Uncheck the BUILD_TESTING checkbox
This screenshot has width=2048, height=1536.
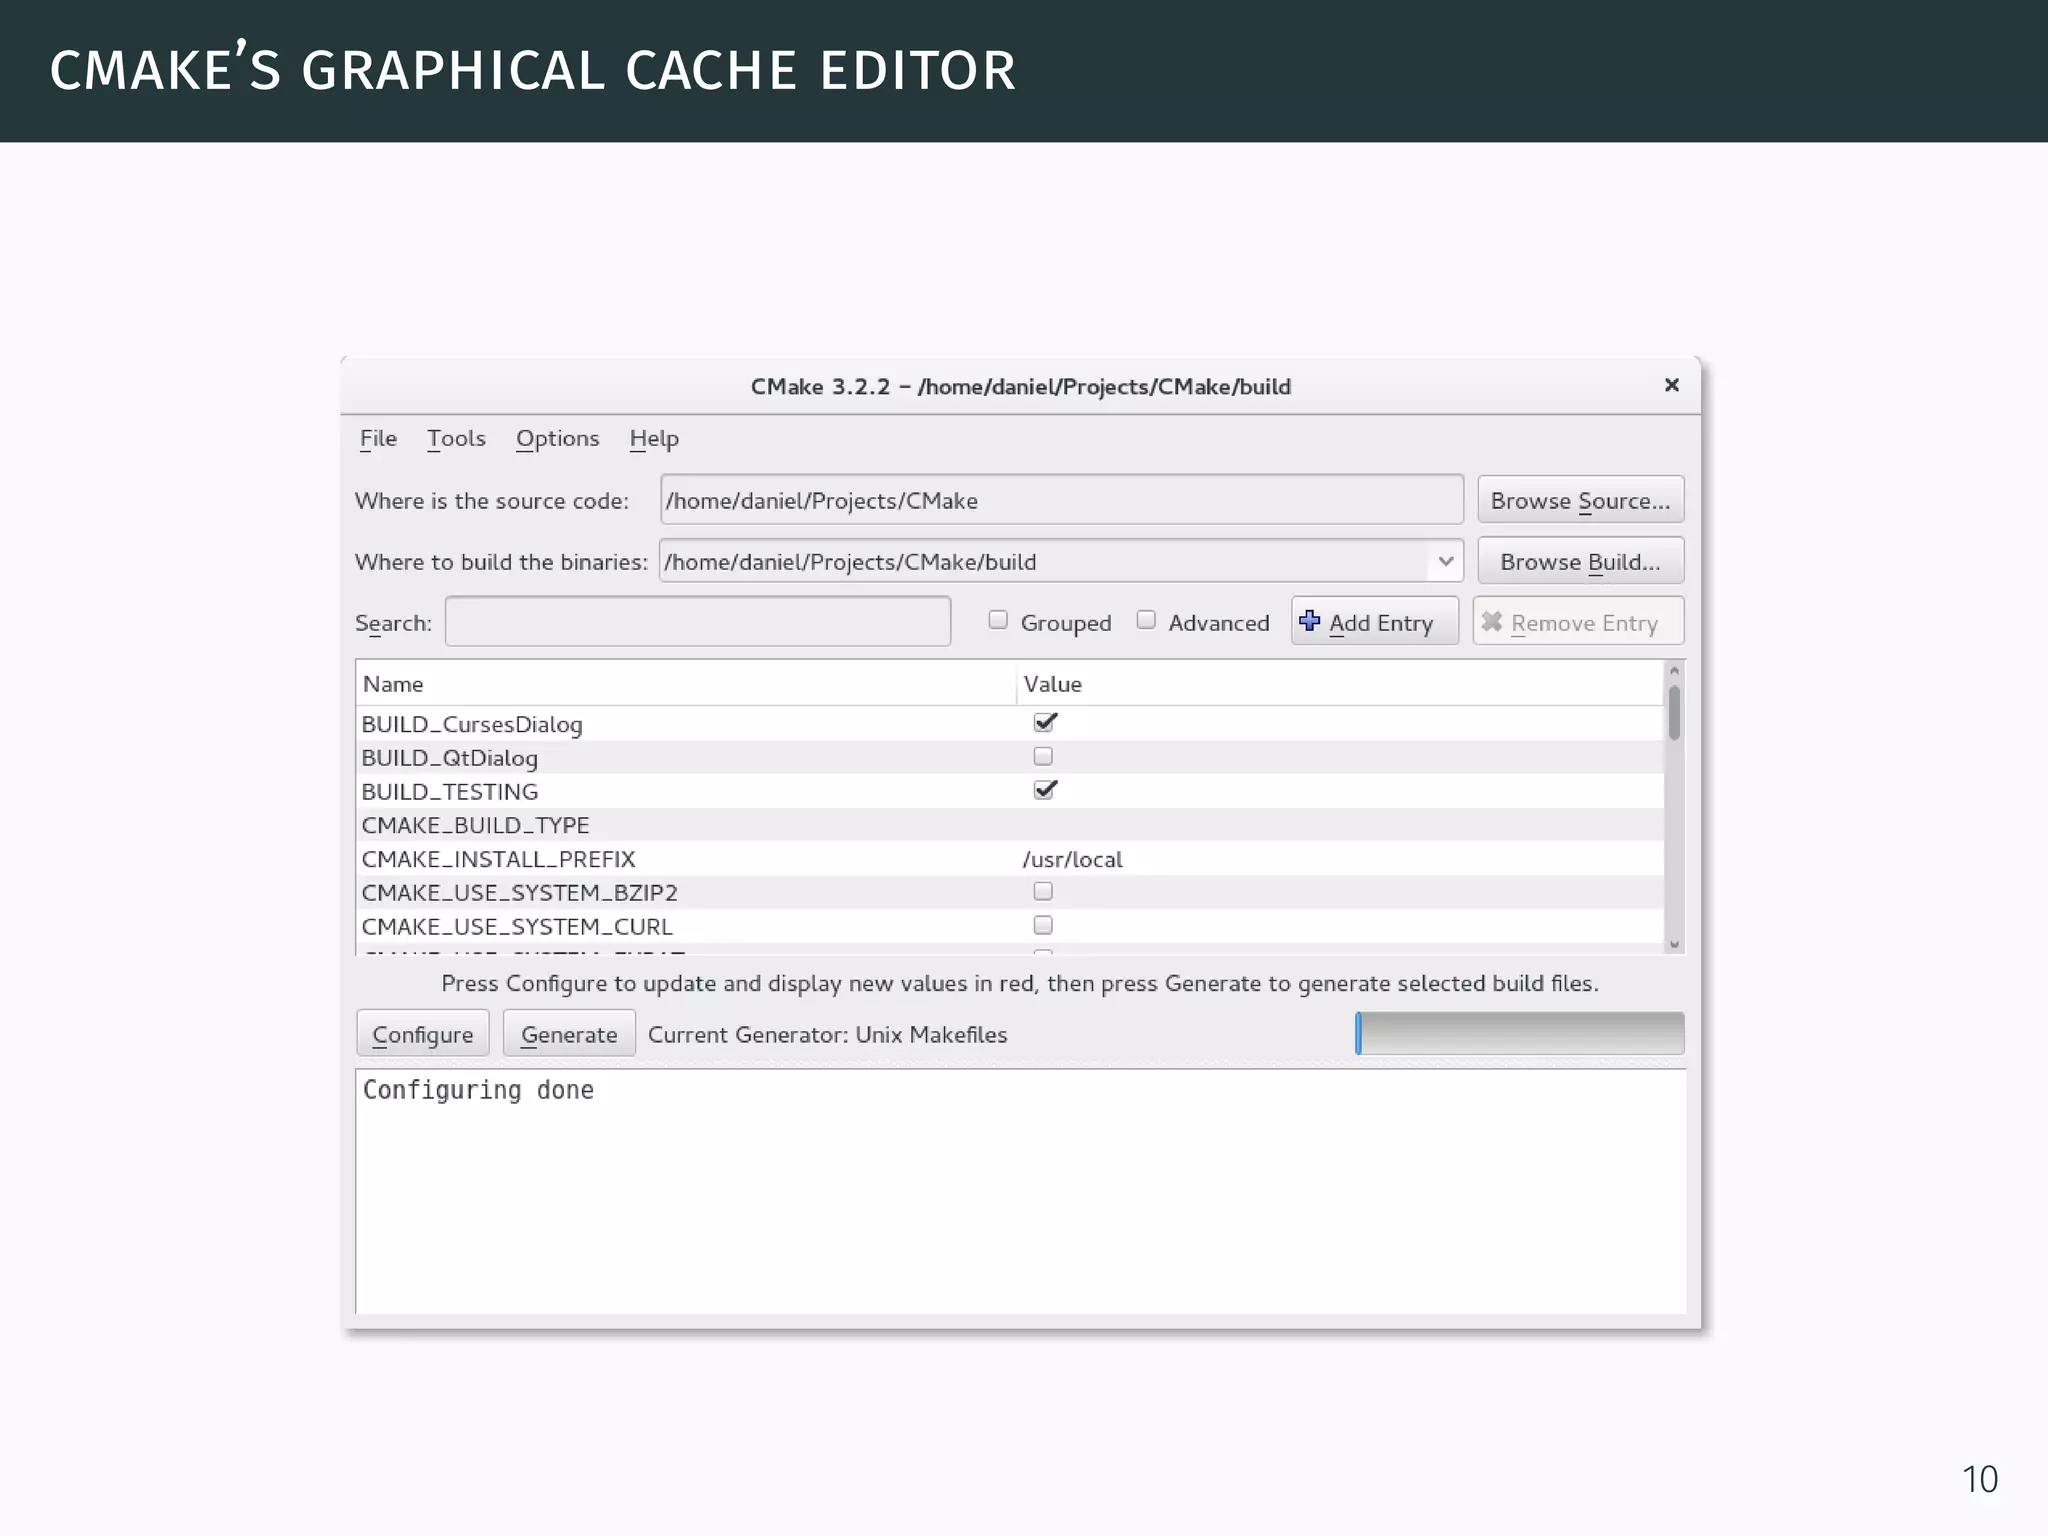[x=1044, y=790]
